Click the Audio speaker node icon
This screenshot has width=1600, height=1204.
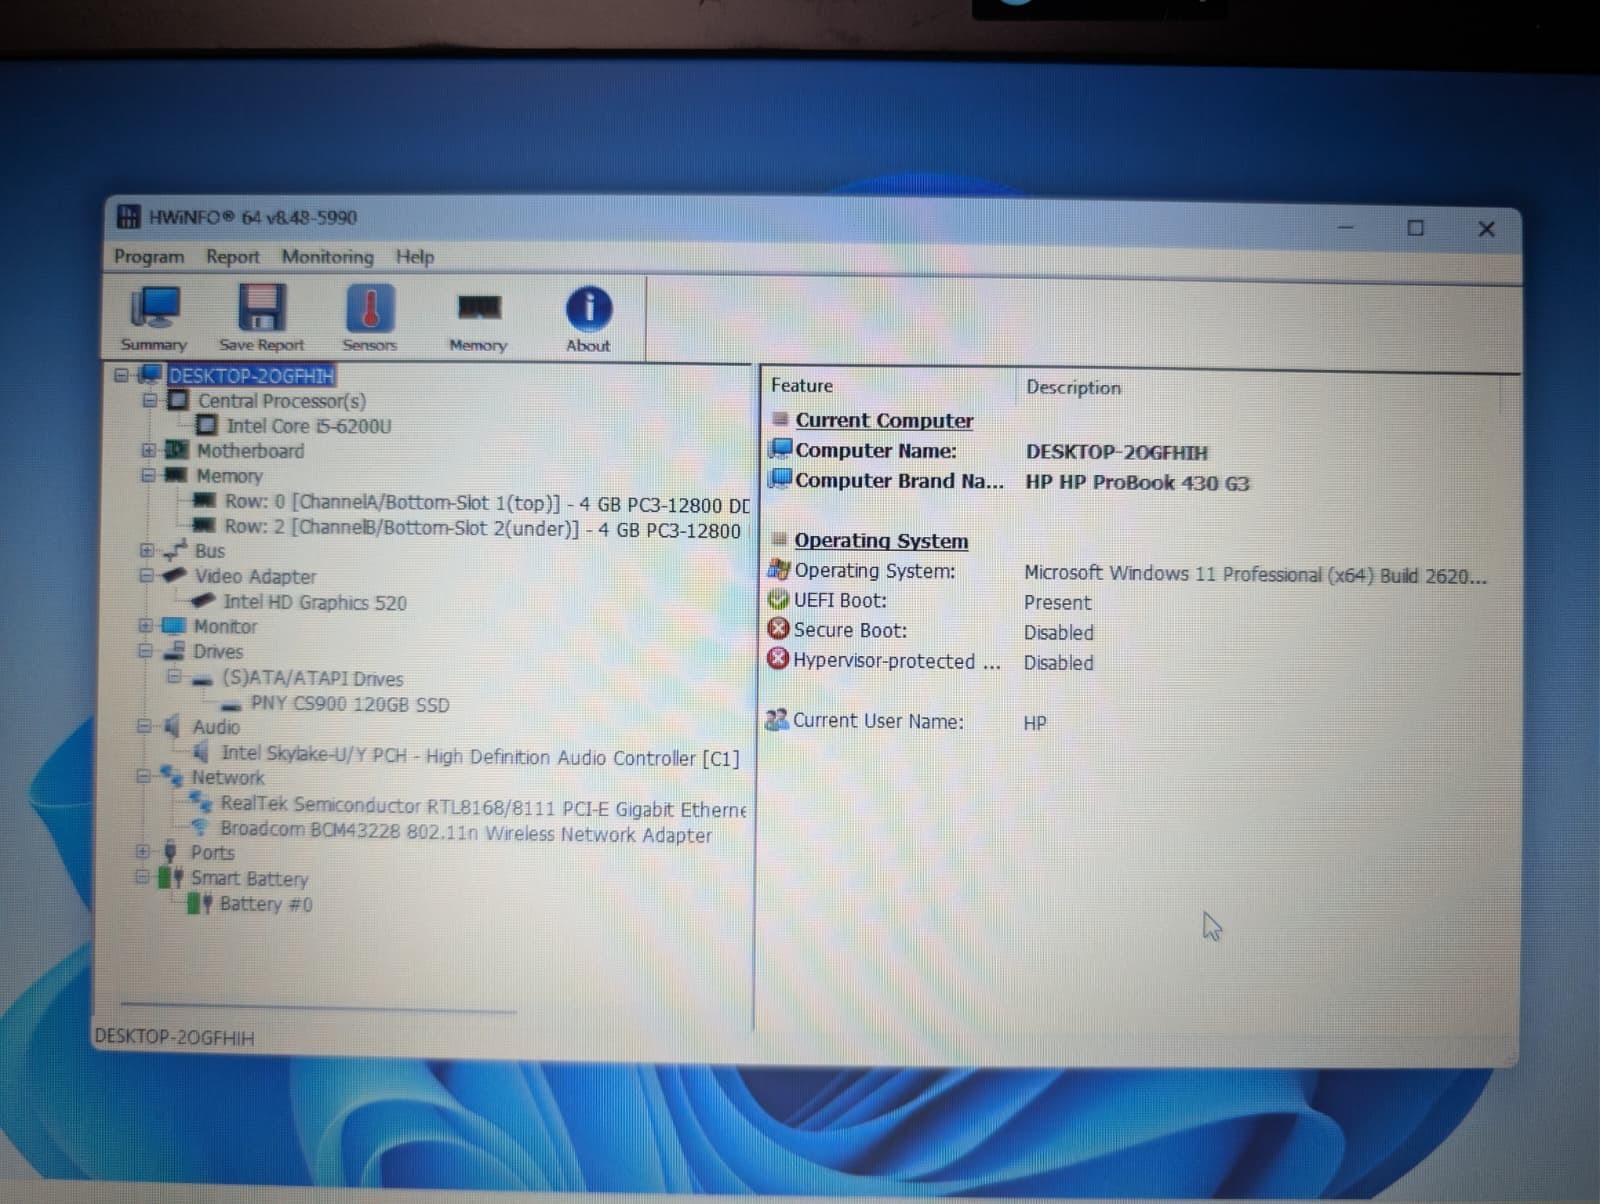[x=172, y=726]
